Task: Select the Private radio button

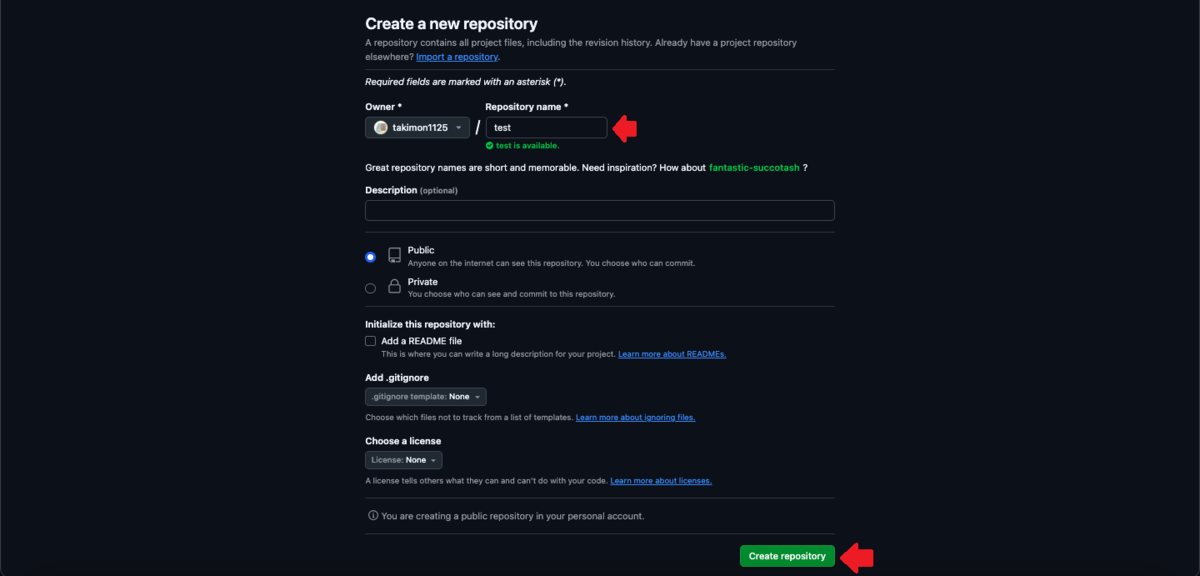Action: pos(370,287)
